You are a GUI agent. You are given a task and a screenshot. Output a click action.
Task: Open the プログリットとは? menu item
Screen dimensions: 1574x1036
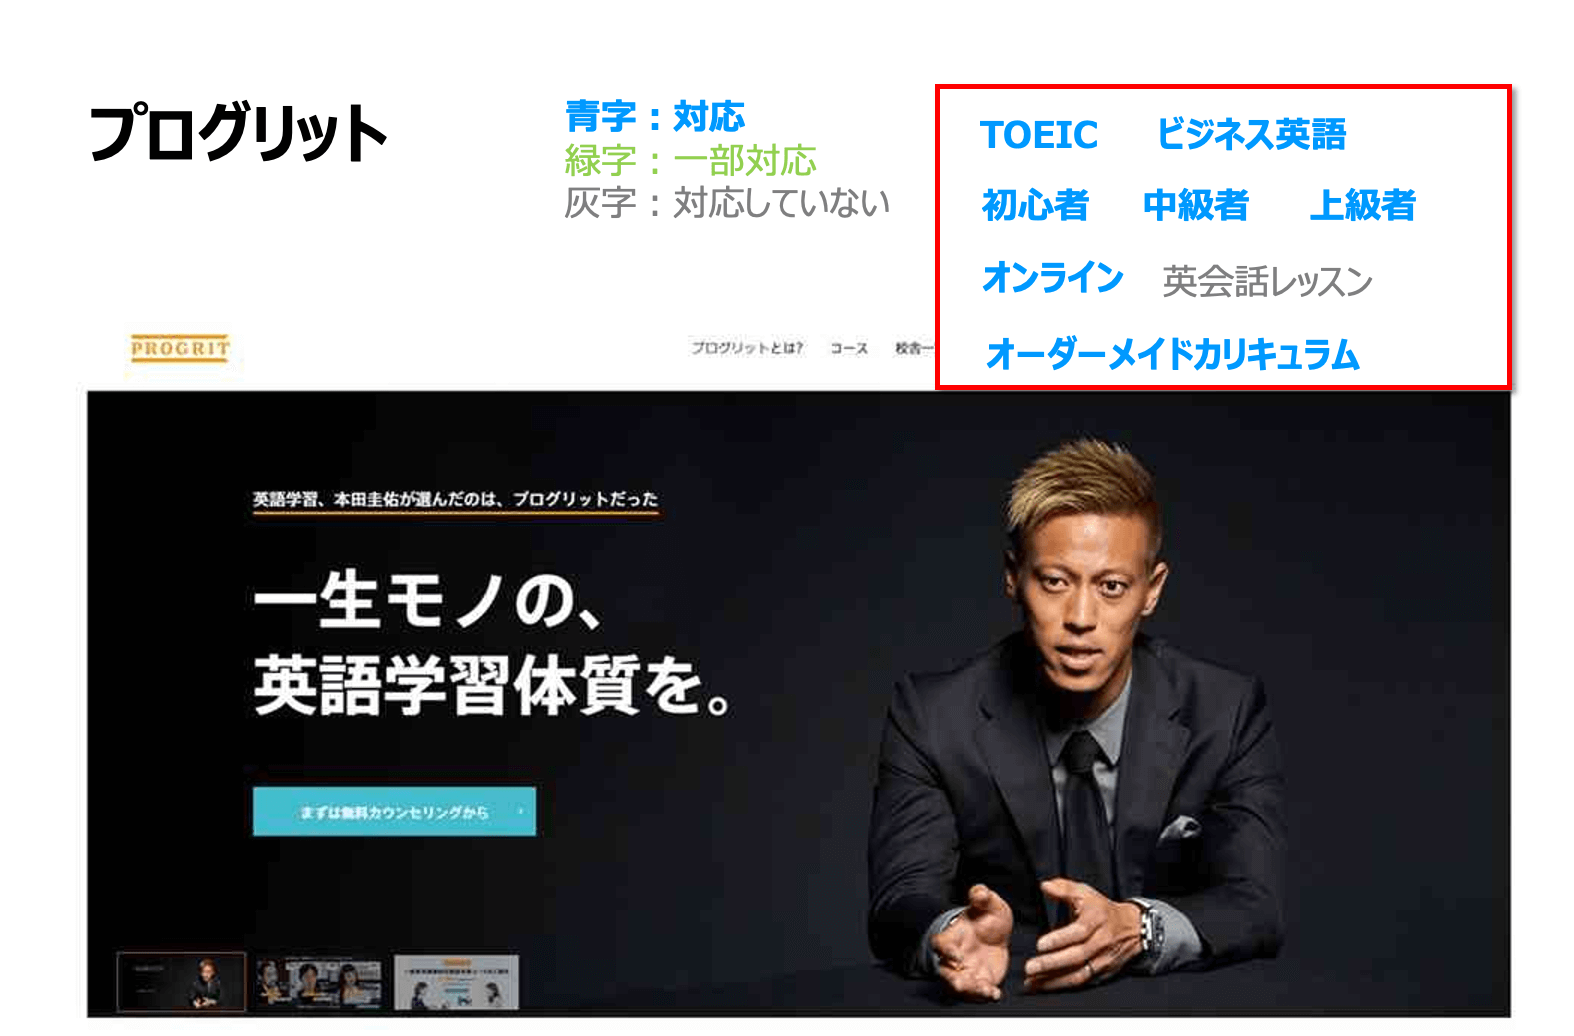[x=747, y=348]
